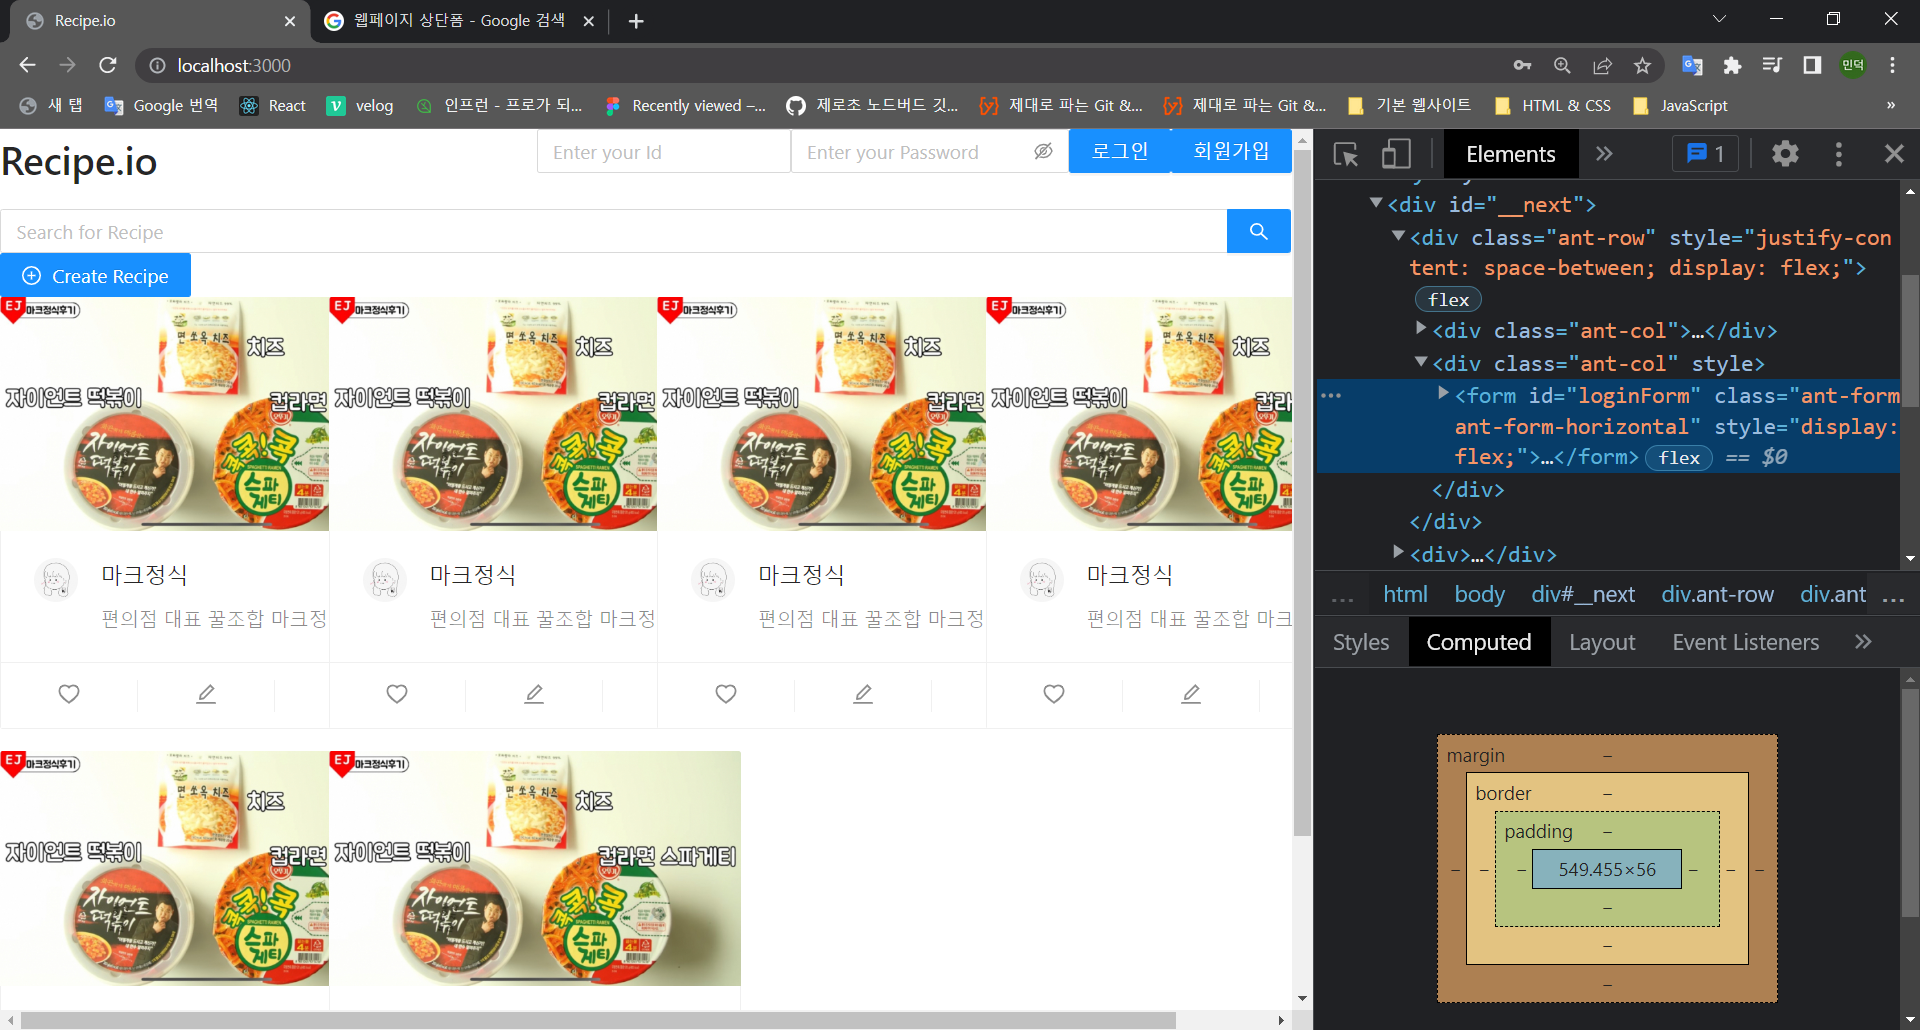Click the 회원가입 button
The height and width of the screenshot is (1030, 1920).
pyautogui.click(x=1231, y=151)
